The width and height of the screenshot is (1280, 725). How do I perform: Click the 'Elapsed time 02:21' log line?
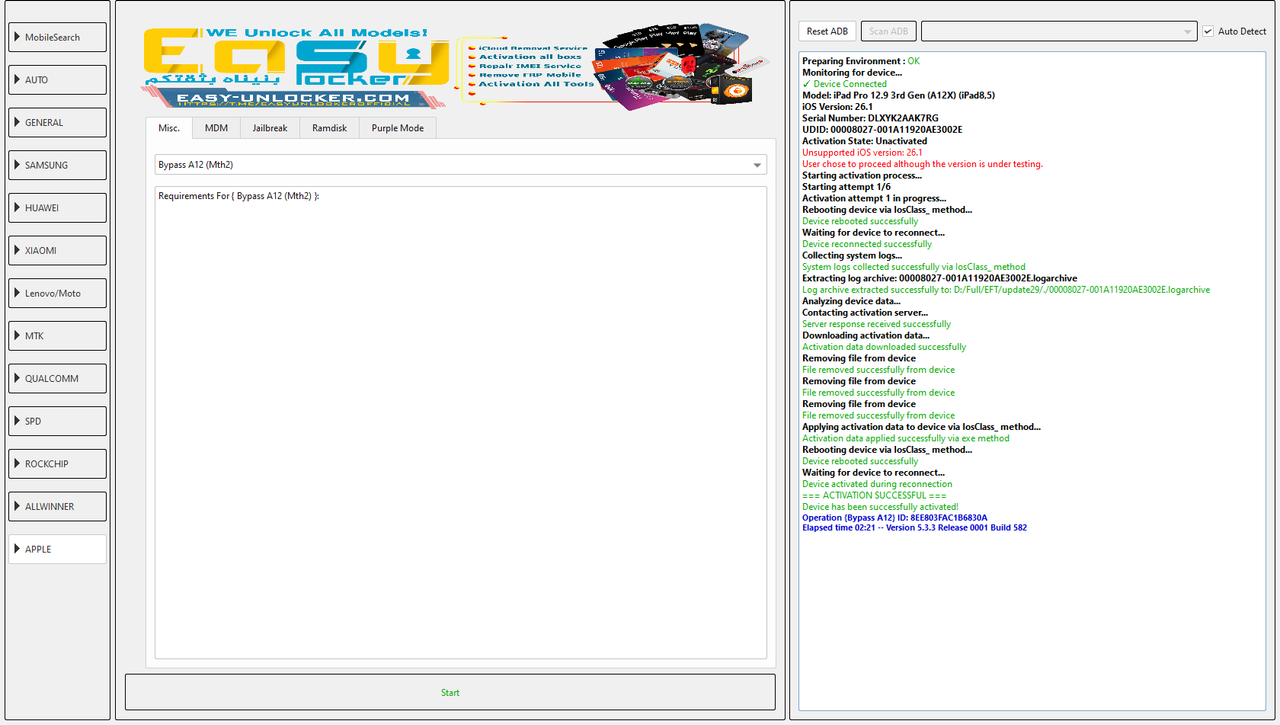click(x=914, y=527)
